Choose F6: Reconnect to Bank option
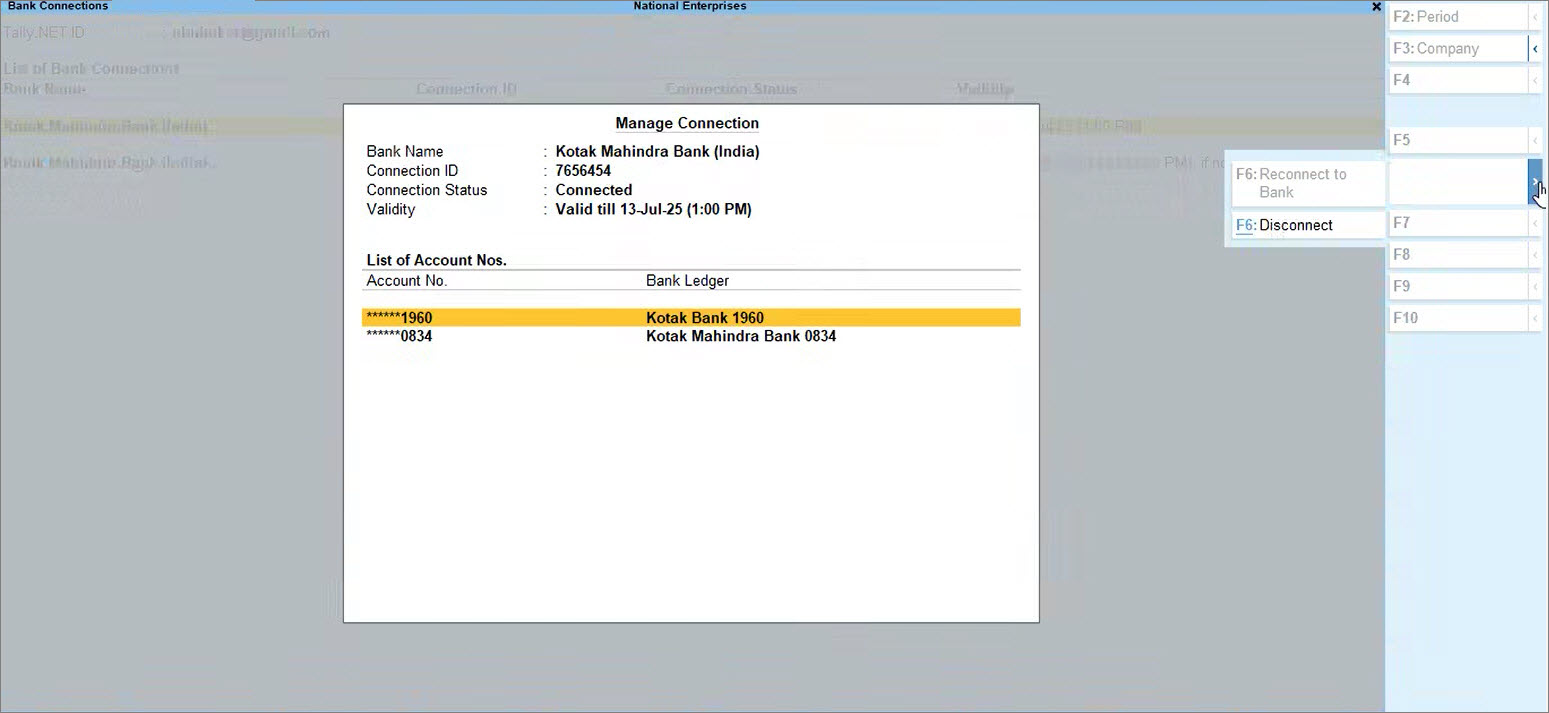Screen dimensions: 1549x713 [1308, 183]
